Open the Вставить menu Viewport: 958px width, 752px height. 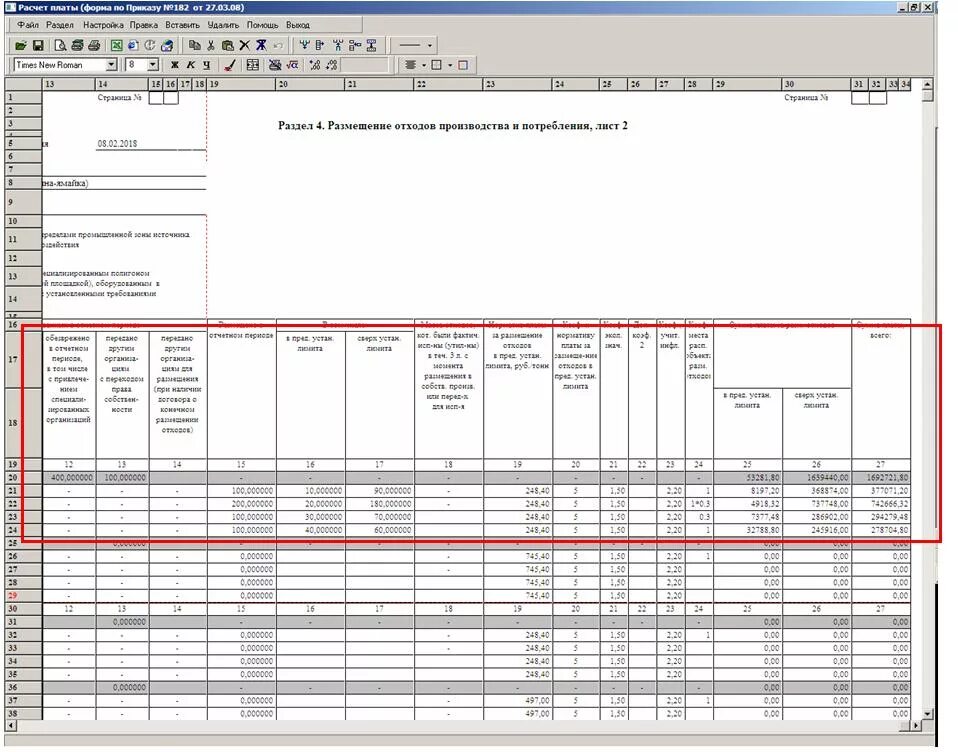click(182, 25)
